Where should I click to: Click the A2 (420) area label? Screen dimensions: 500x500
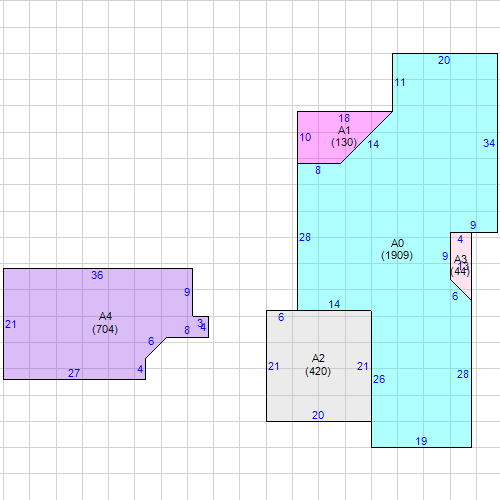tap(318, 365)
